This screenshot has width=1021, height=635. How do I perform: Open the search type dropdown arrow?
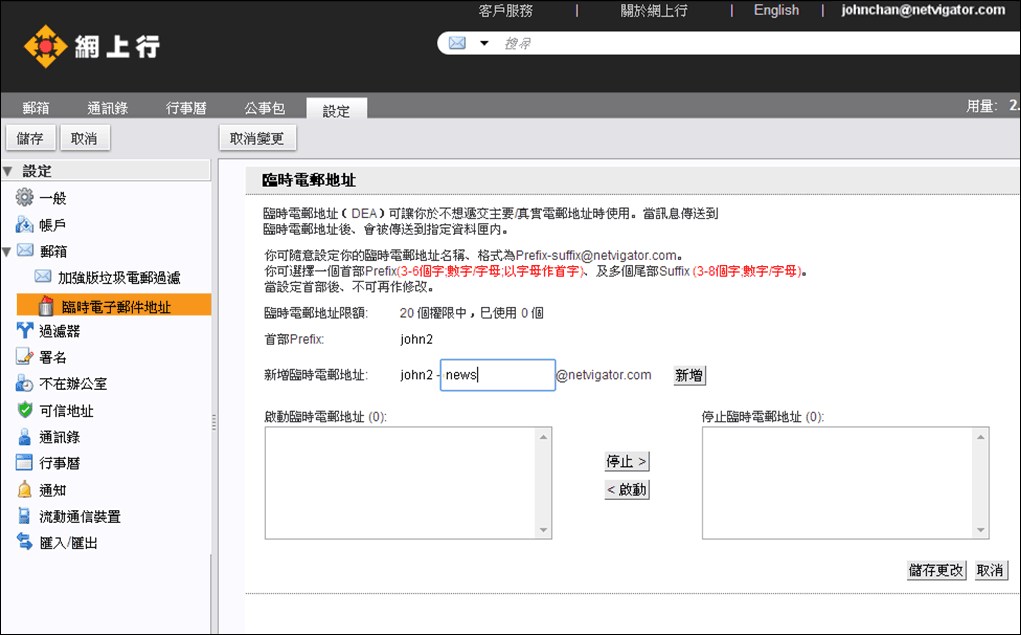484,44
